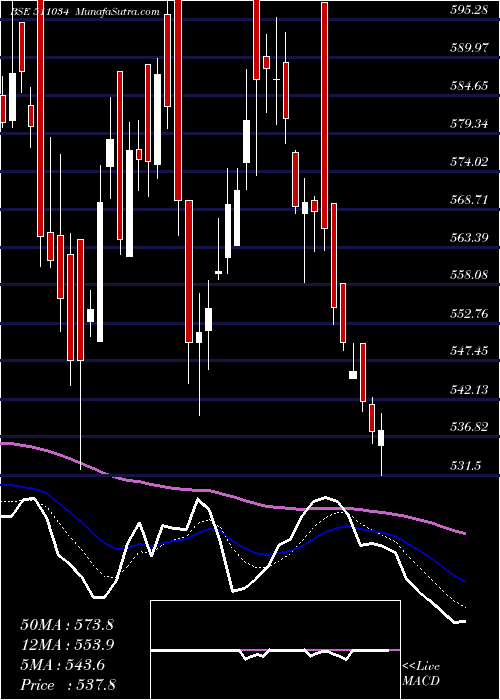The image size is (500, 700).
Task: Open the MACD histogram inset panel
Action: click(x=275, y=650)
